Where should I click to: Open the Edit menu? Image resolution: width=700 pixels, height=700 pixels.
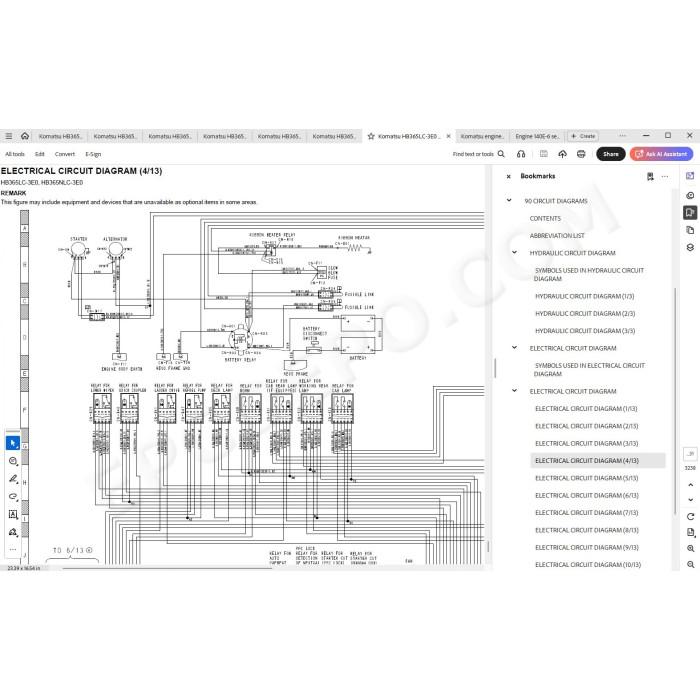[40, 154]
